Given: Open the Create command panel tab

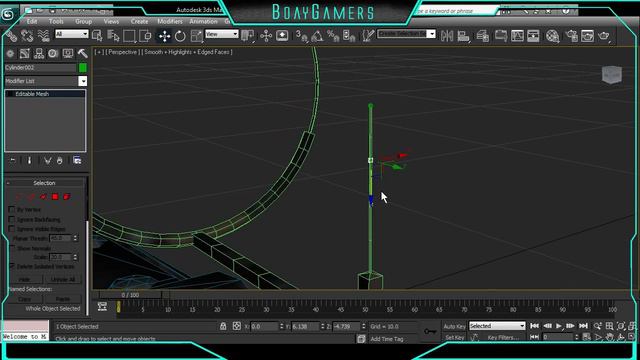Looking at the screenshot, I should [10, 53].
